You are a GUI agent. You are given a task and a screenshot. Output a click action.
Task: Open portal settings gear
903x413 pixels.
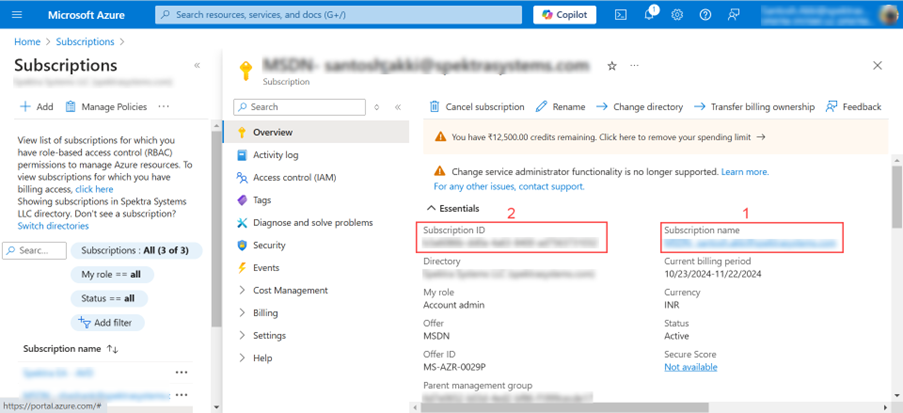point(677,15)
